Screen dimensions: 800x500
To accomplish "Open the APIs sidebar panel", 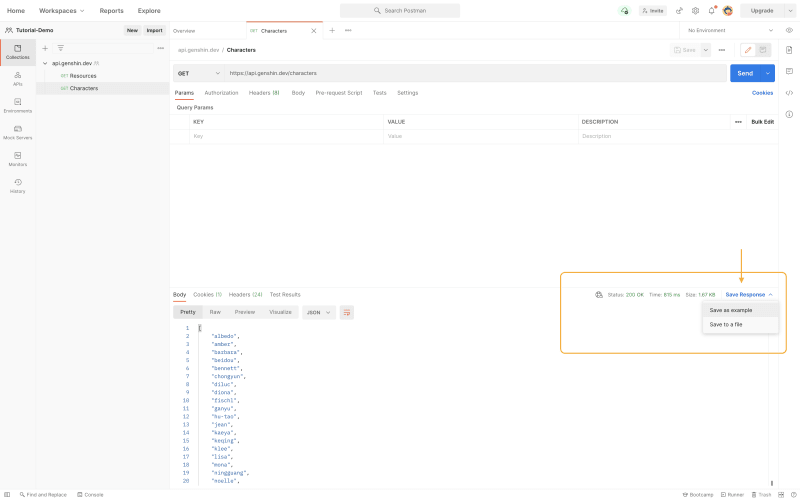I will coord(17,79).
